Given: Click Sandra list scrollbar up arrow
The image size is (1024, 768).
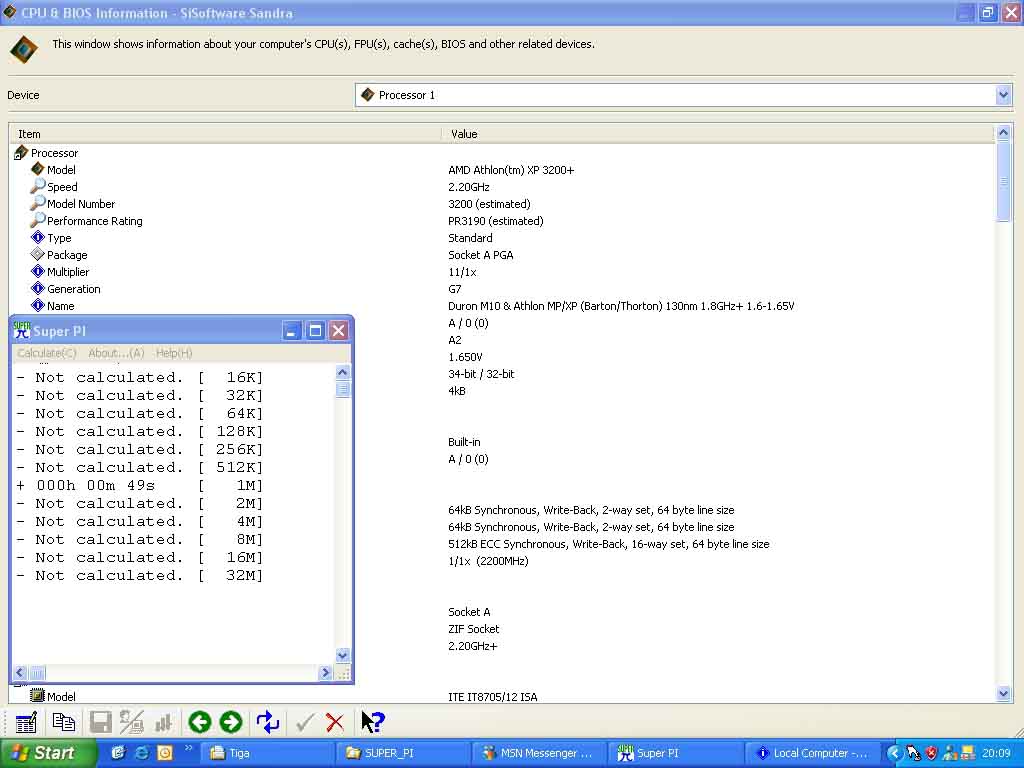Looking at the screenshot, I should (x=1003, y=133).
